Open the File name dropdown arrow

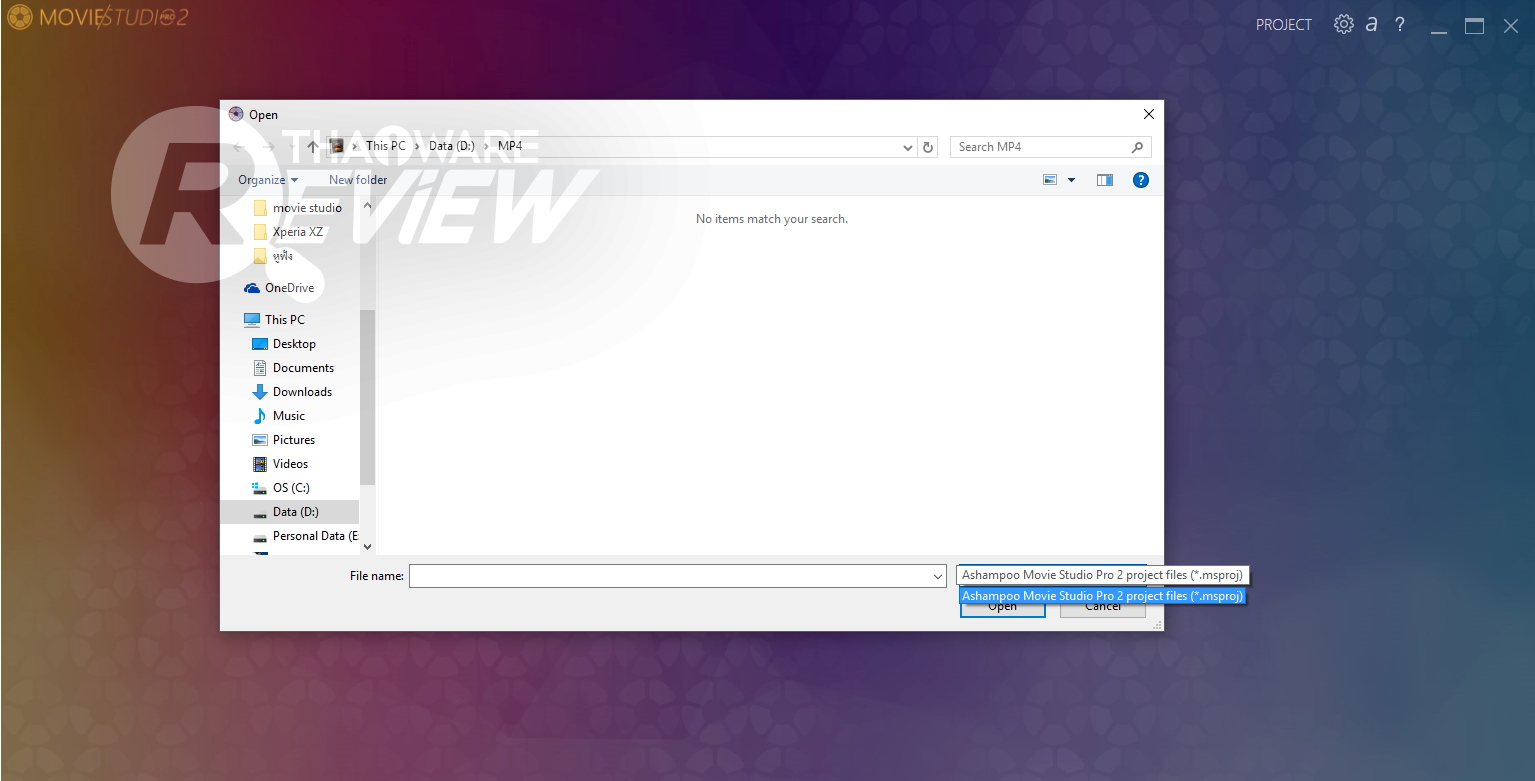pos(938,576)
